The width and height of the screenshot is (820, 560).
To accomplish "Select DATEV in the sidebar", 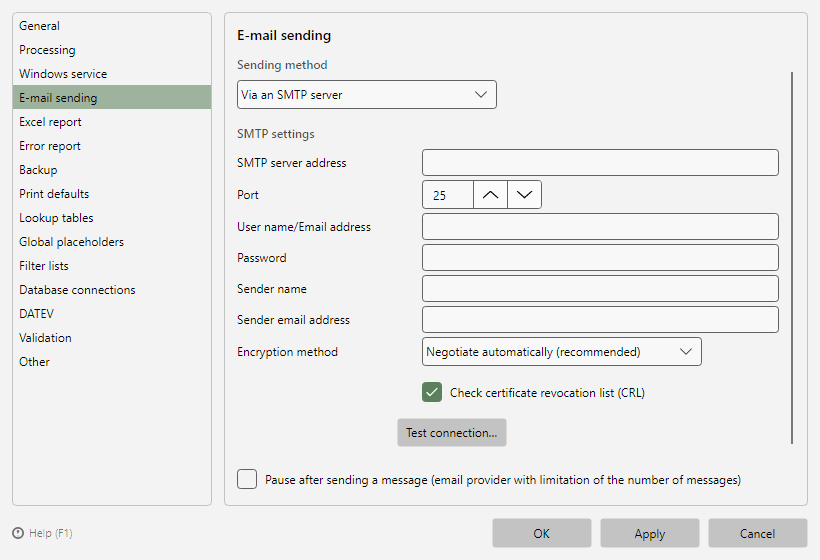I will pos(112,314).
